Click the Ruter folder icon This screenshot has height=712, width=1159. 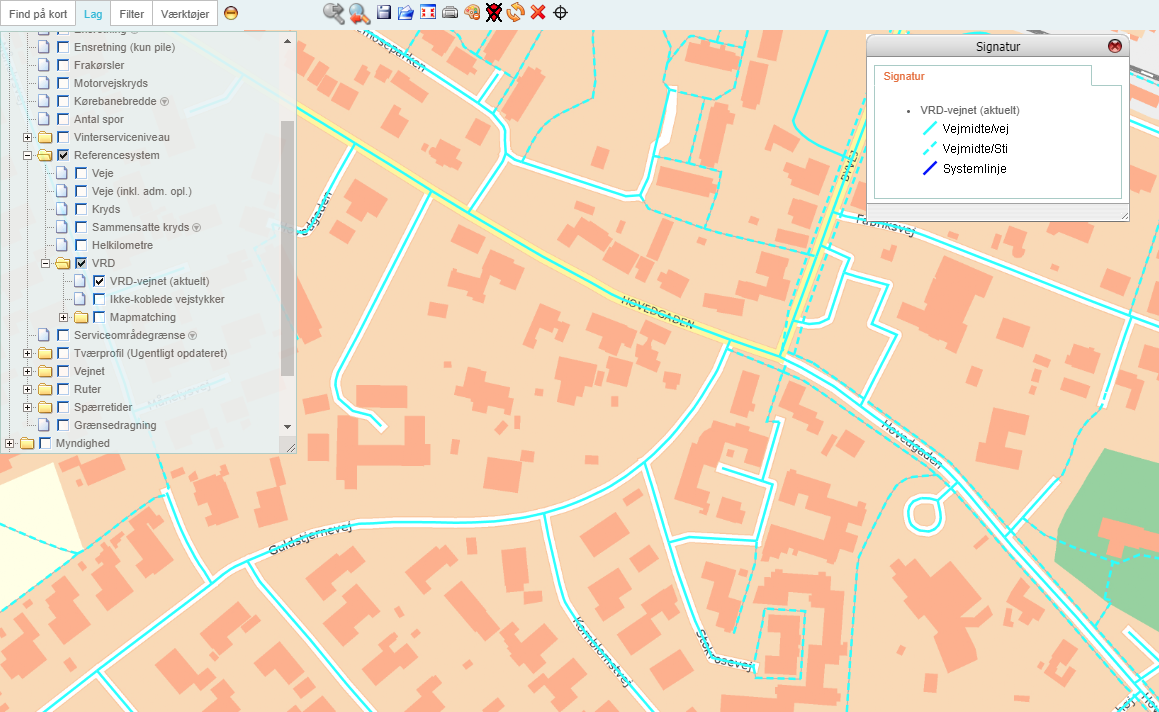coord(45,390)
